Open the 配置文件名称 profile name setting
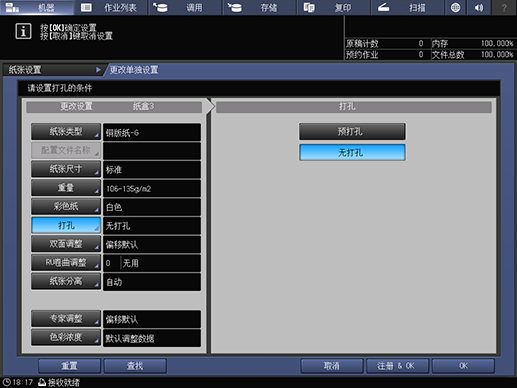This screenshot has height=388, width=517. (x=66, y=150)
